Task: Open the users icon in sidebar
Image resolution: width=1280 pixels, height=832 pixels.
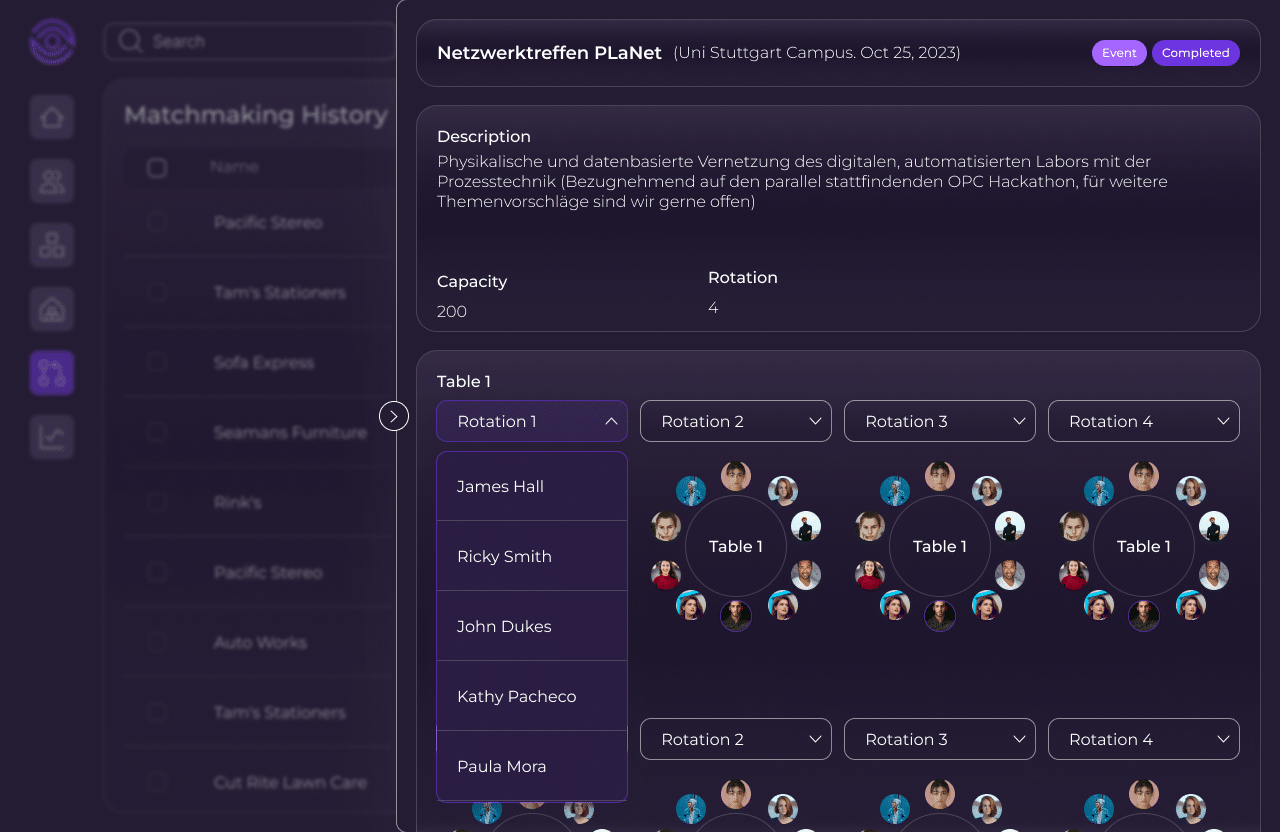Action: click(52, 181)
